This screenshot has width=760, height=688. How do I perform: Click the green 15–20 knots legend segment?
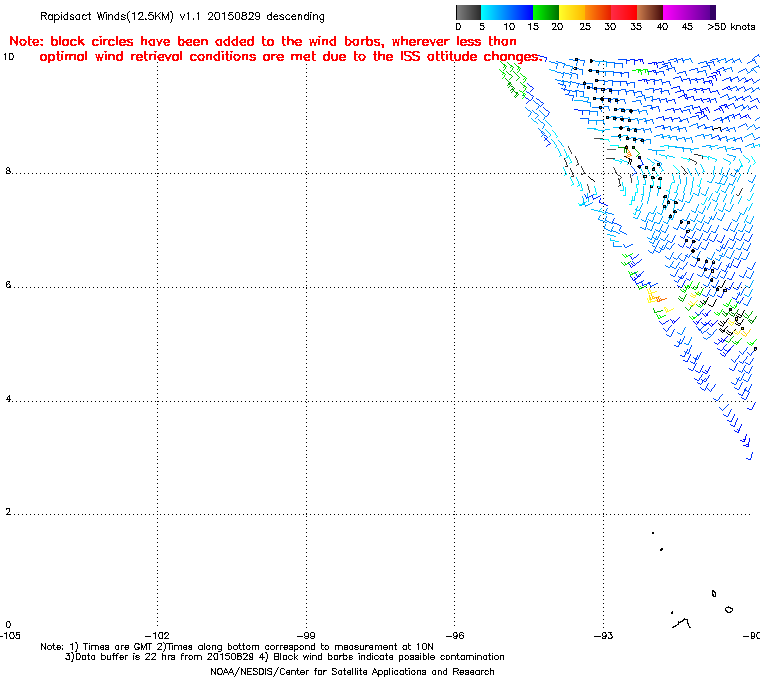546,12
